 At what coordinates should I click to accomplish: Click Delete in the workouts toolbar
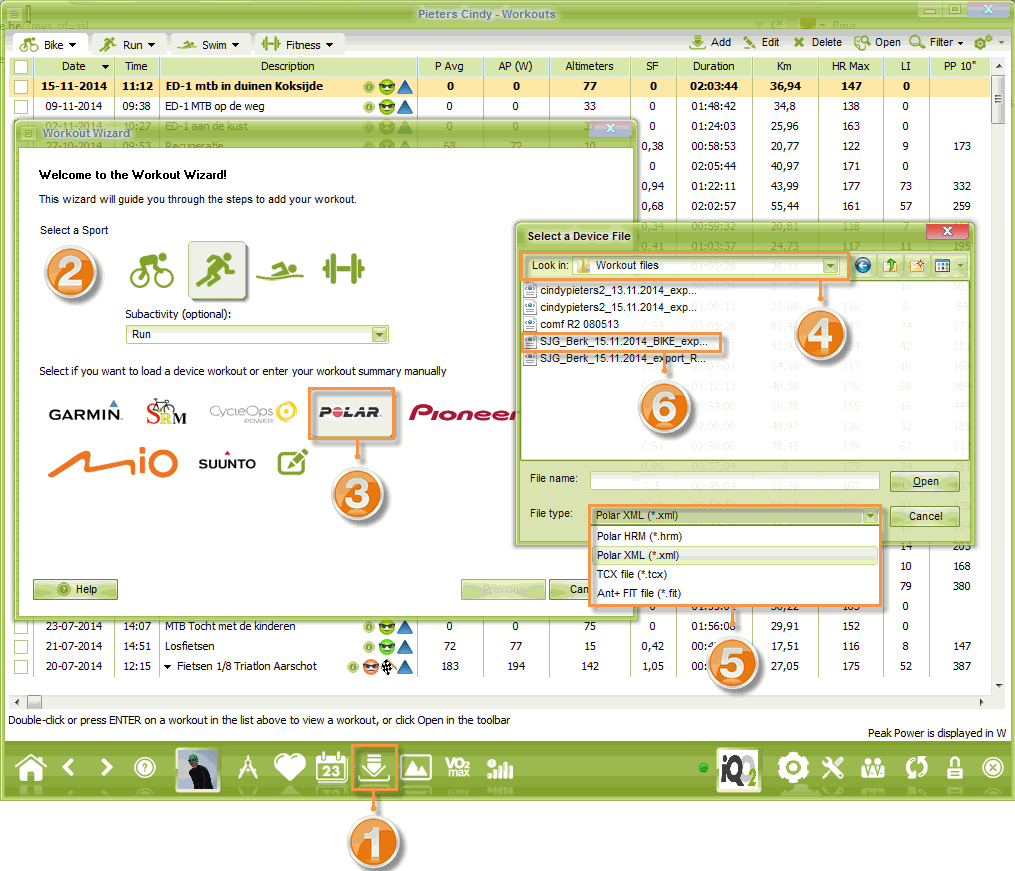[818, 42]
